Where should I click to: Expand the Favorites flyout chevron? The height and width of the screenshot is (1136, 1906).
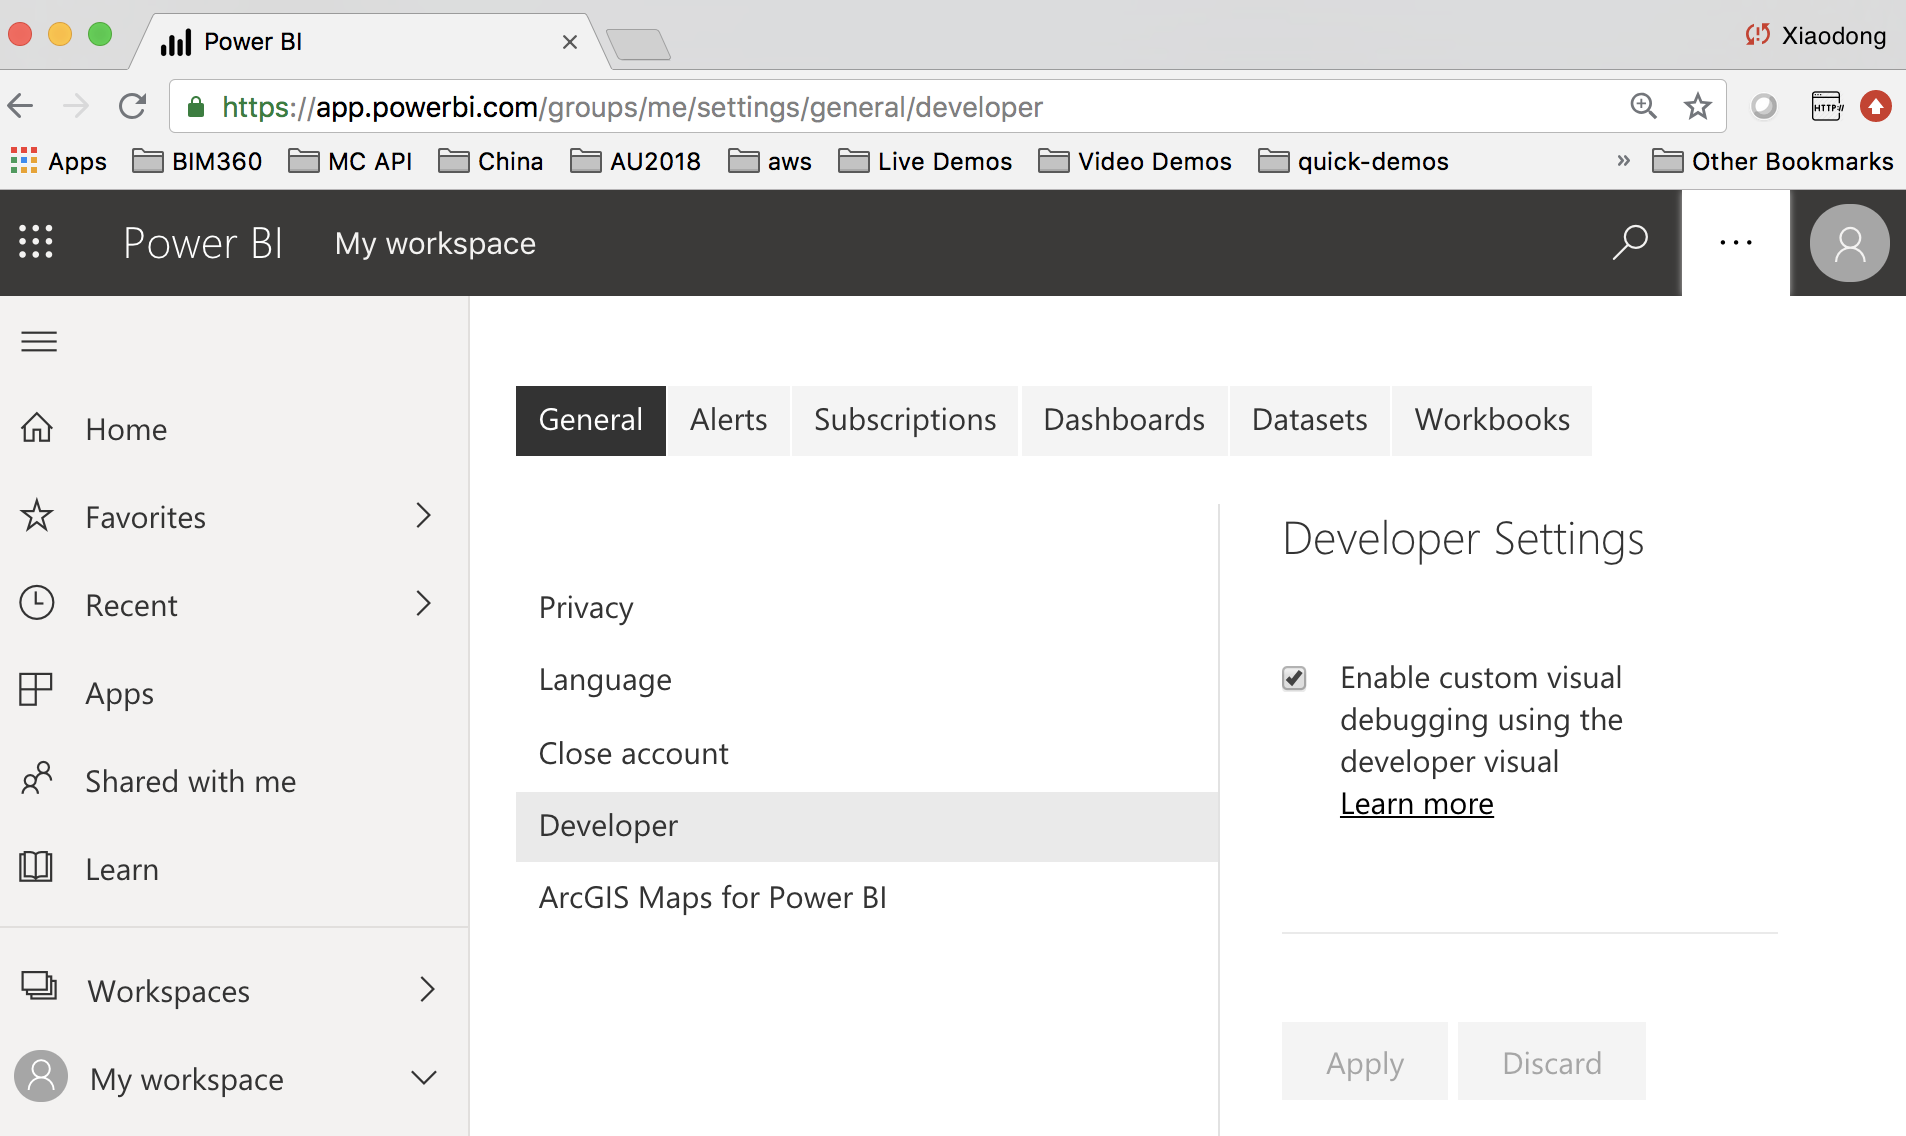[424, 516]
